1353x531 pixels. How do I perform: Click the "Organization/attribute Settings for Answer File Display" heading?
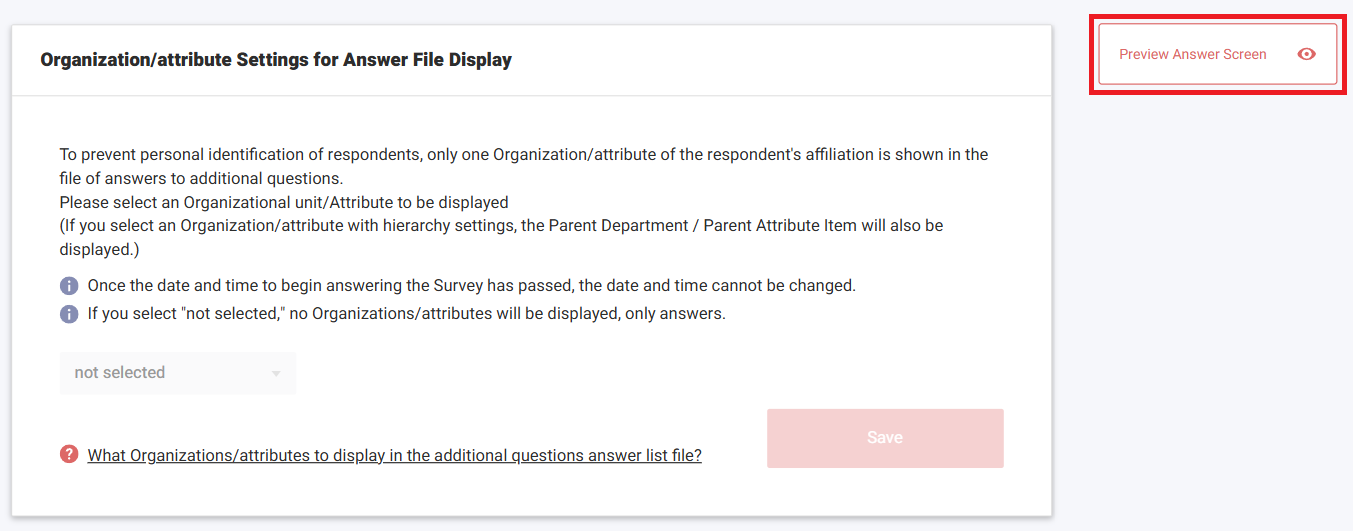point(276,60)
